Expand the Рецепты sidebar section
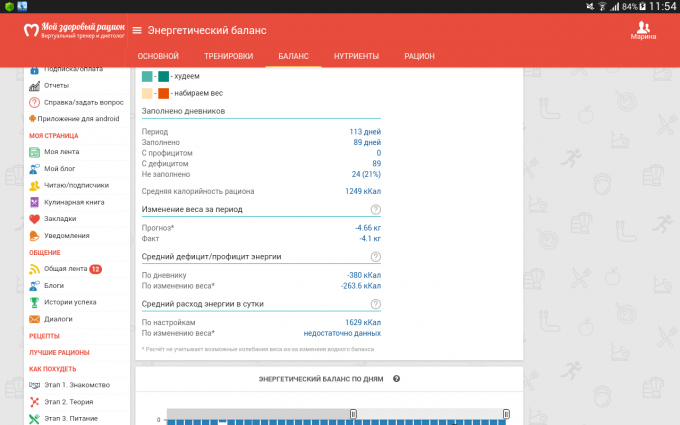 click(x=44, y=336)
